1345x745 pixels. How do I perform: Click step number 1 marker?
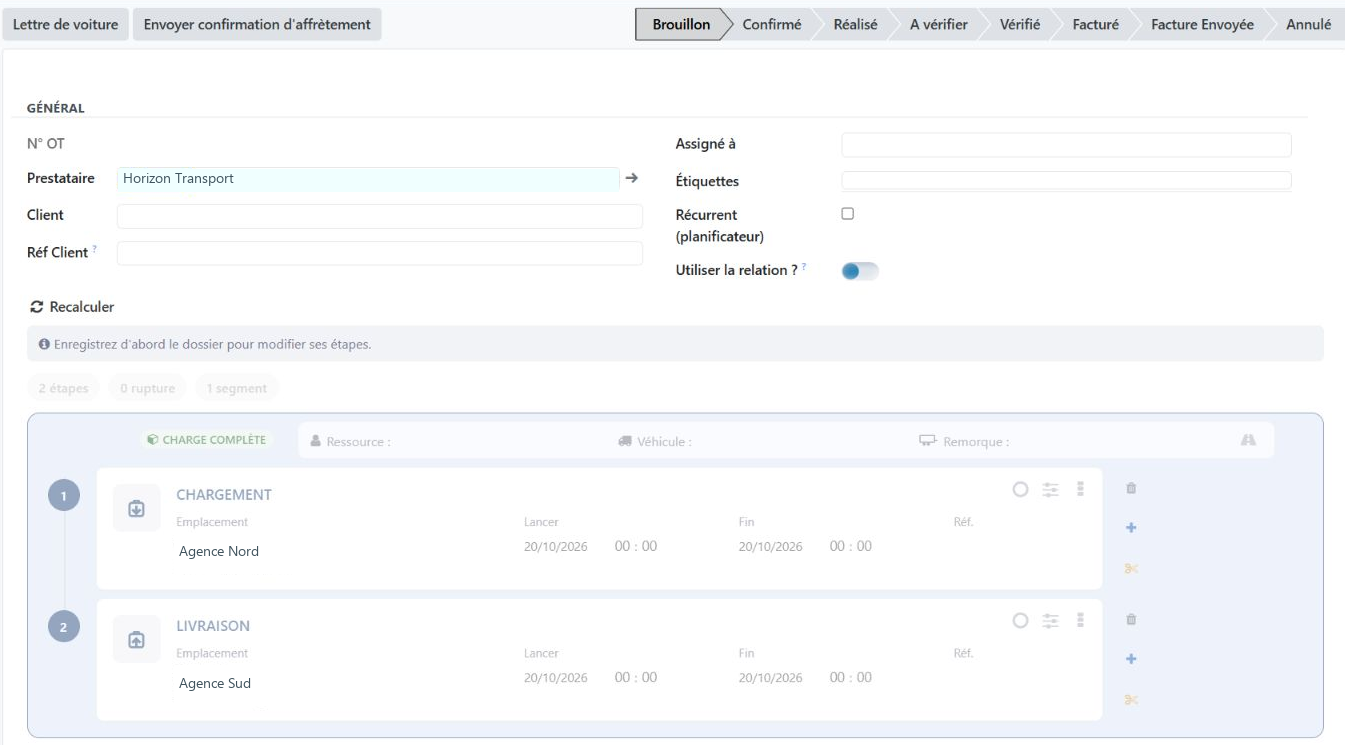(64, 496)
